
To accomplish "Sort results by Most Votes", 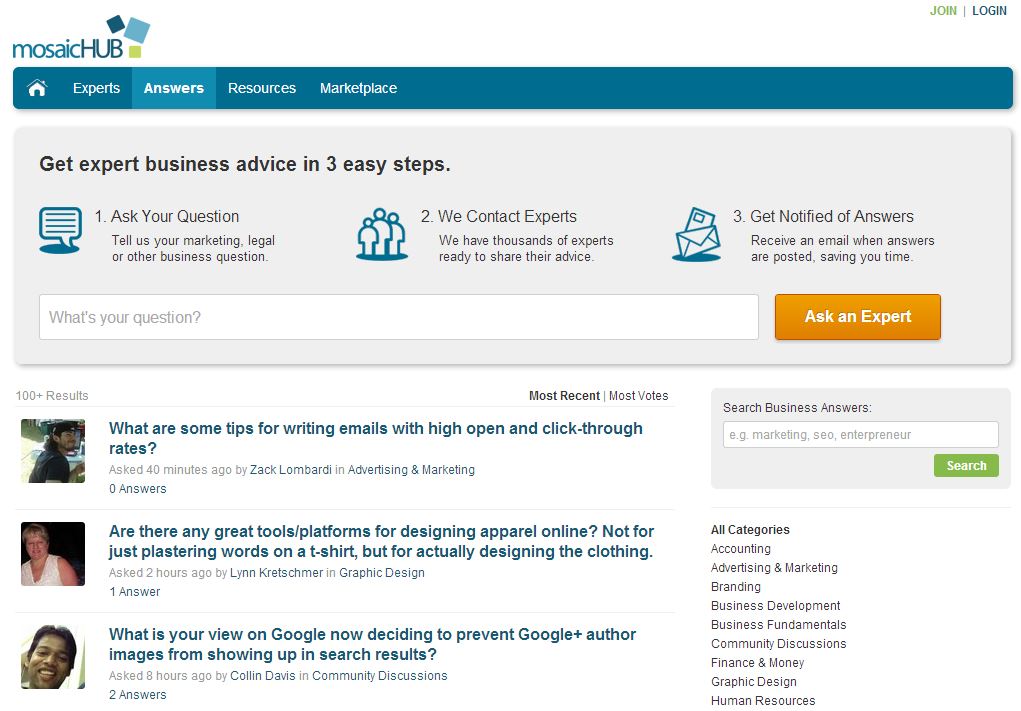I will pyautogui.click(x=638, y=396).
